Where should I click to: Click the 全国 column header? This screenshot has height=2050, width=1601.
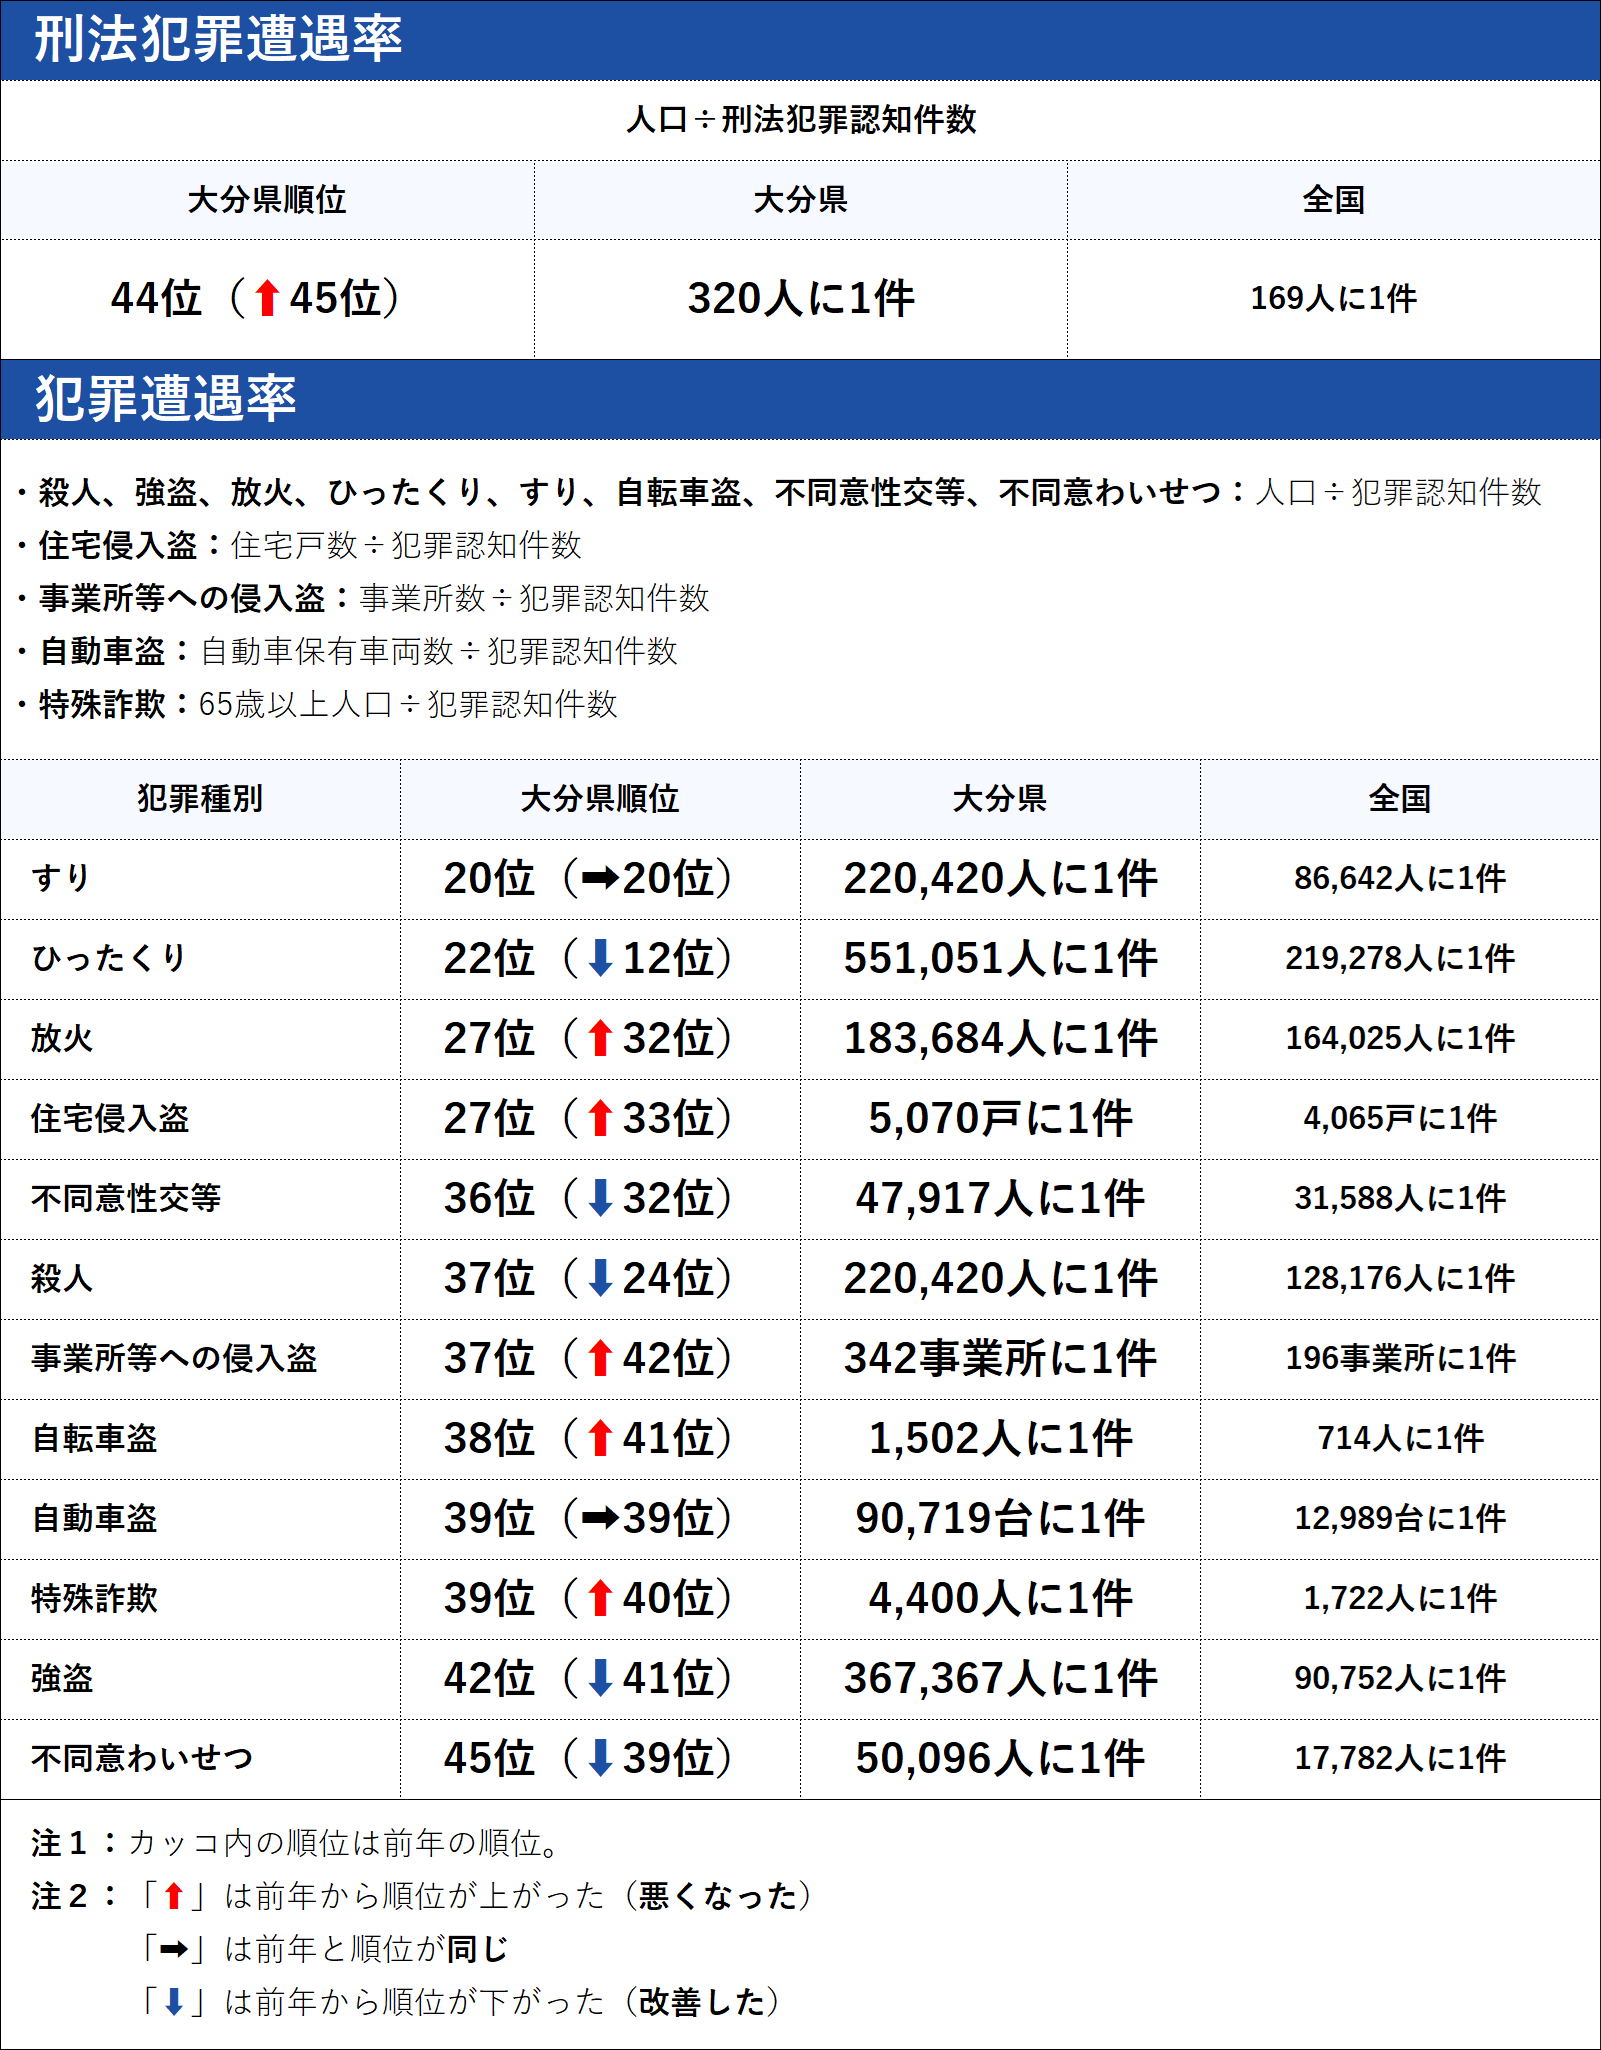coord(1333,200)
